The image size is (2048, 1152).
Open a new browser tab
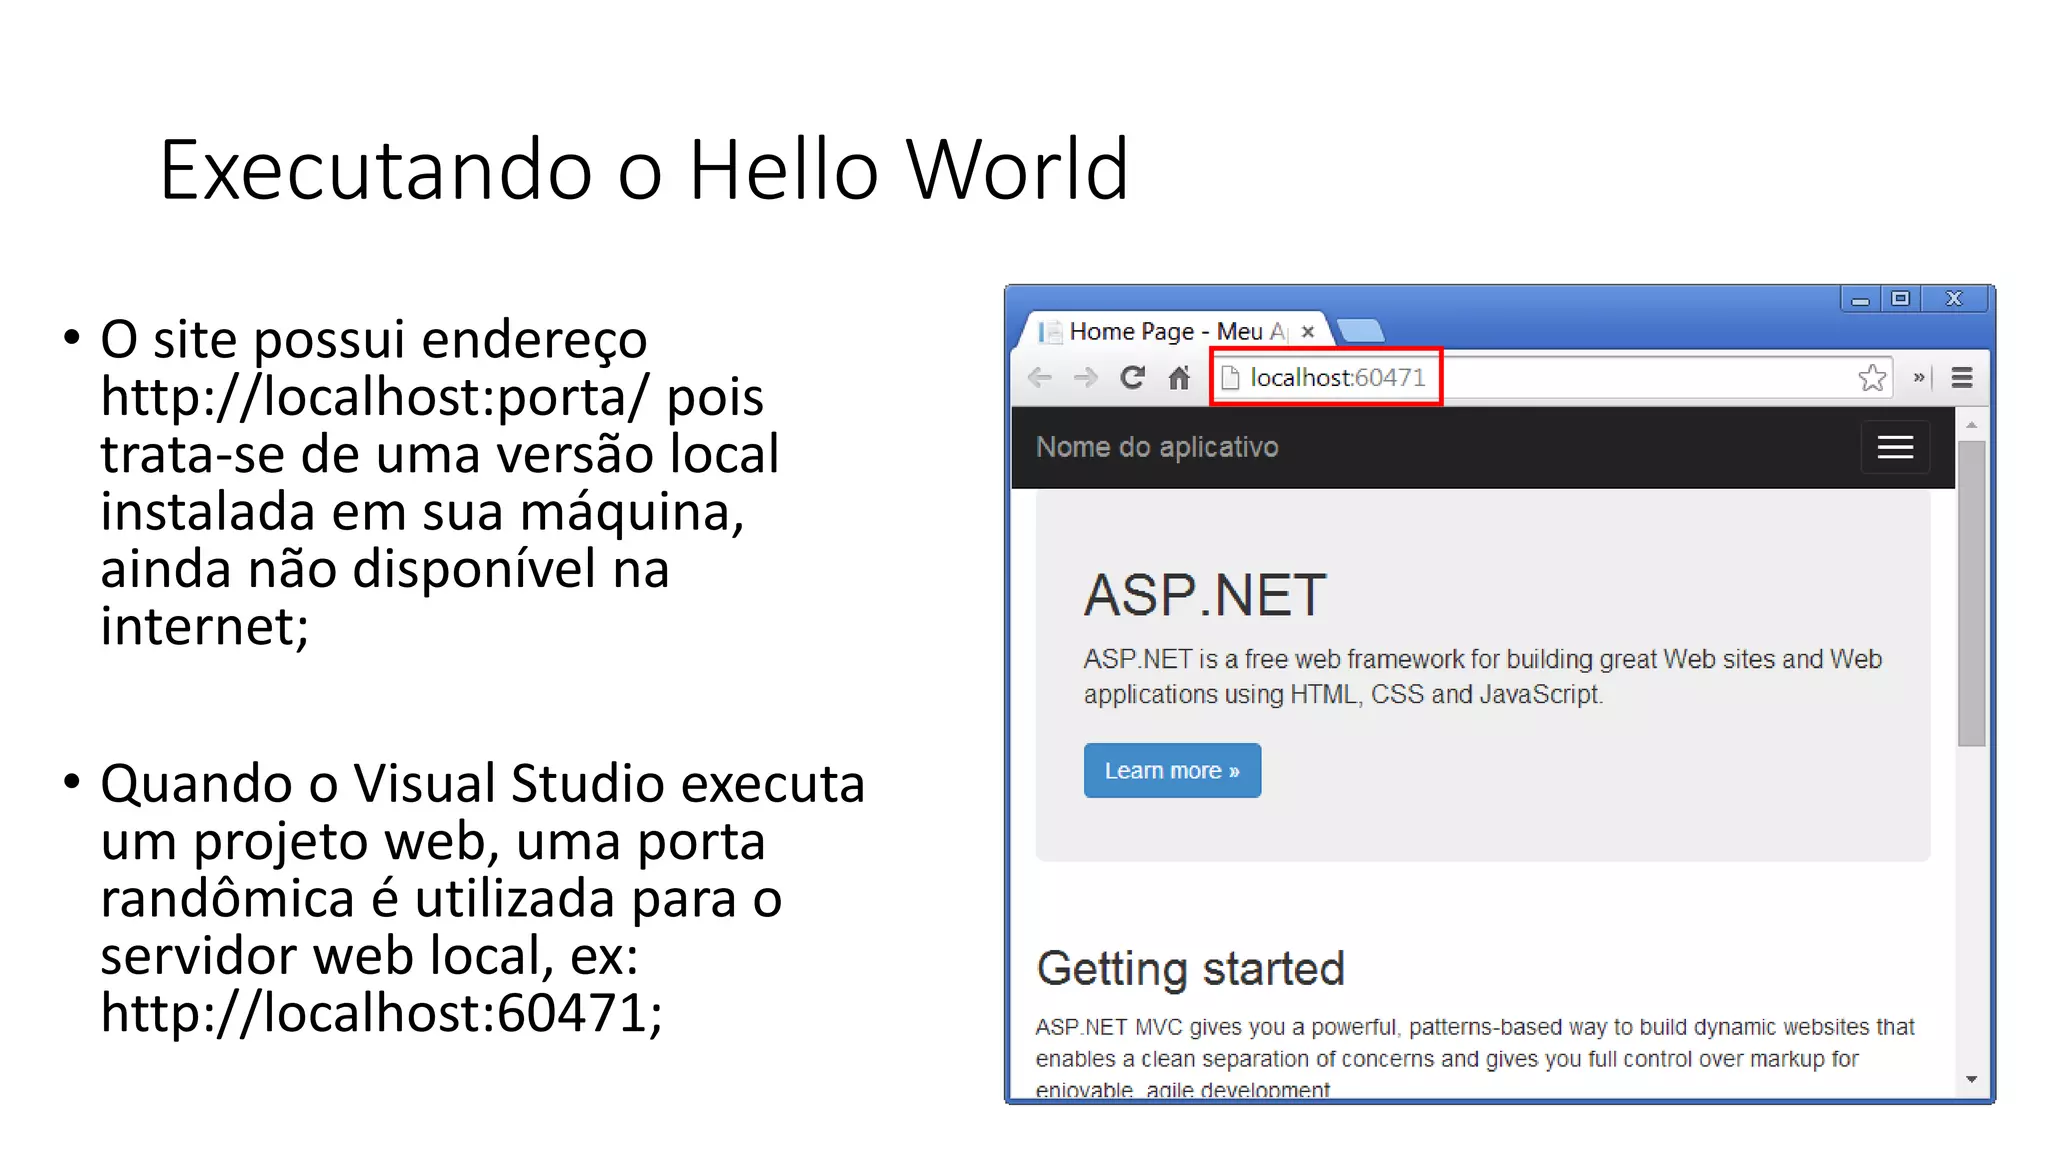tap(1360, 331)
